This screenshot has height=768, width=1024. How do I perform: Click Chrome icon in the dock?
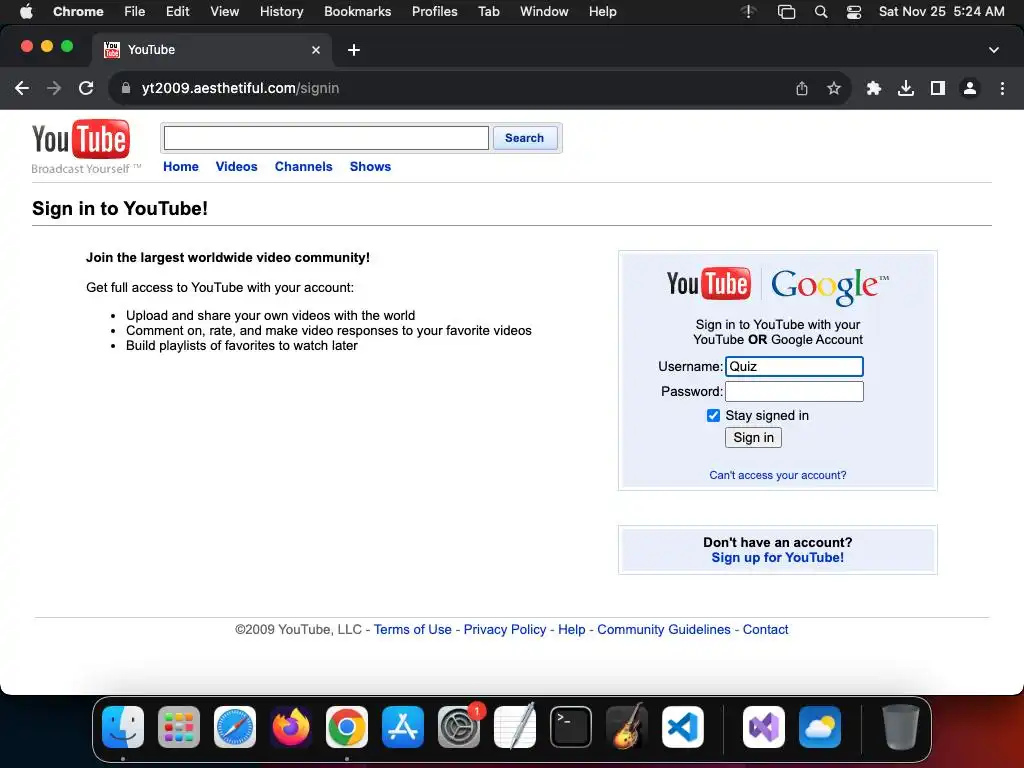point(347,727)
